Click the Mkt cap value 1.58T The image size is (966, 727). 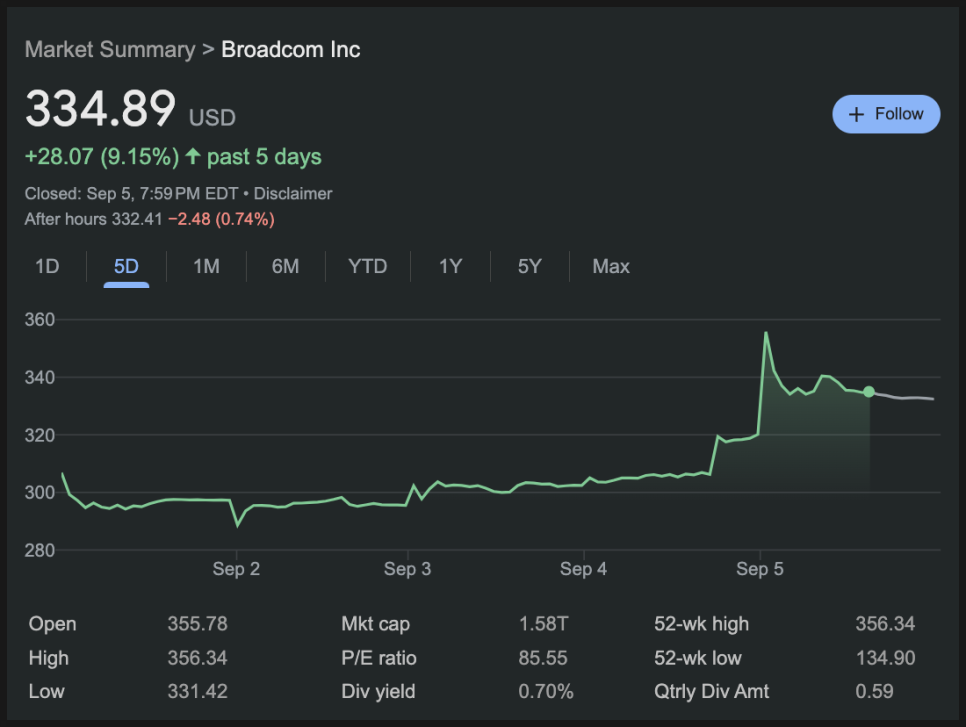pyautogui.click(x=543, y=623)
